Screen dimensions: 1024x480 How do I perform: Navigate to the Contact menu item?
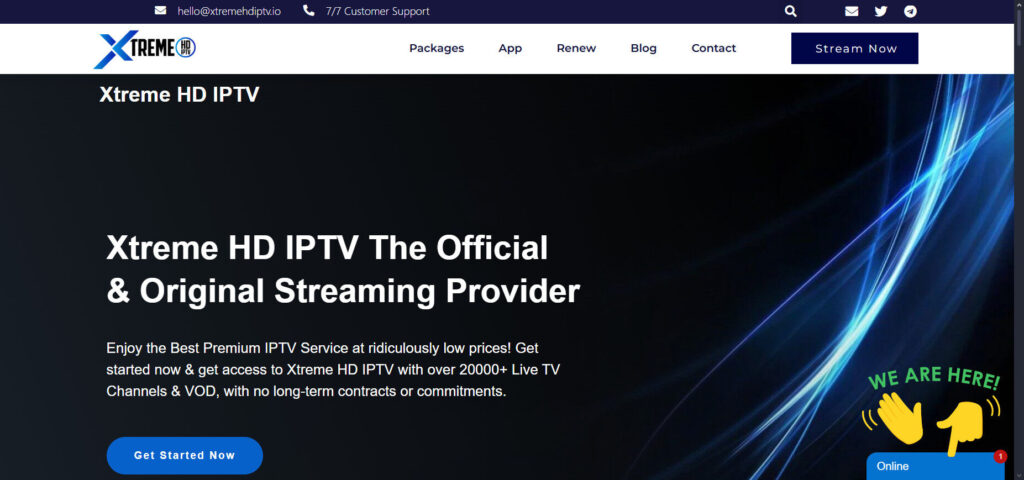coord(713,48)
